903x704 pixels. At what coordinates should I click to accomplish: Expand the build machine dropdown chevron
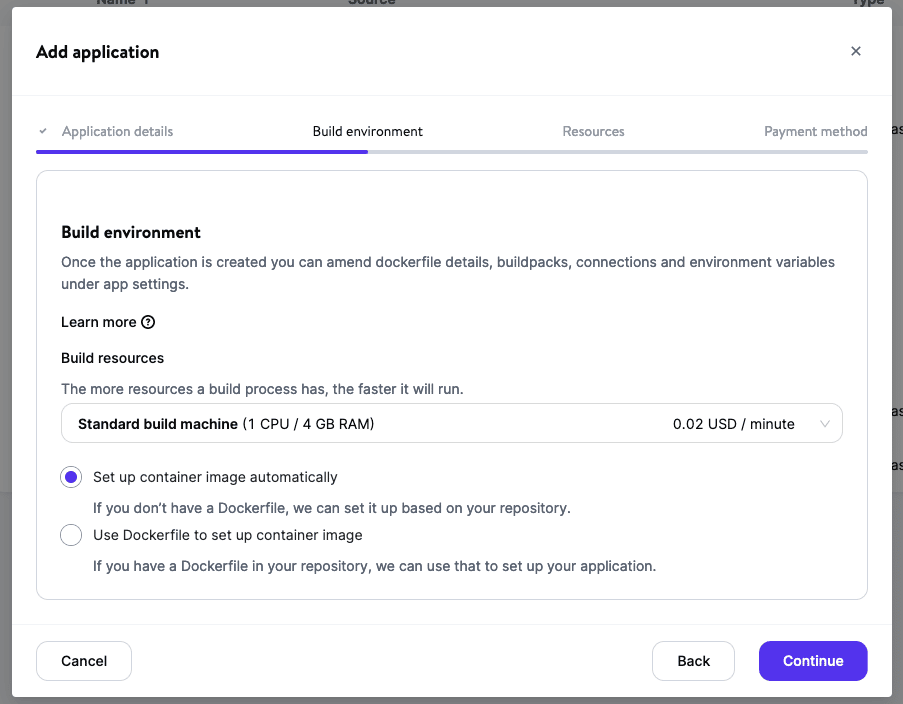pos(825,424)
